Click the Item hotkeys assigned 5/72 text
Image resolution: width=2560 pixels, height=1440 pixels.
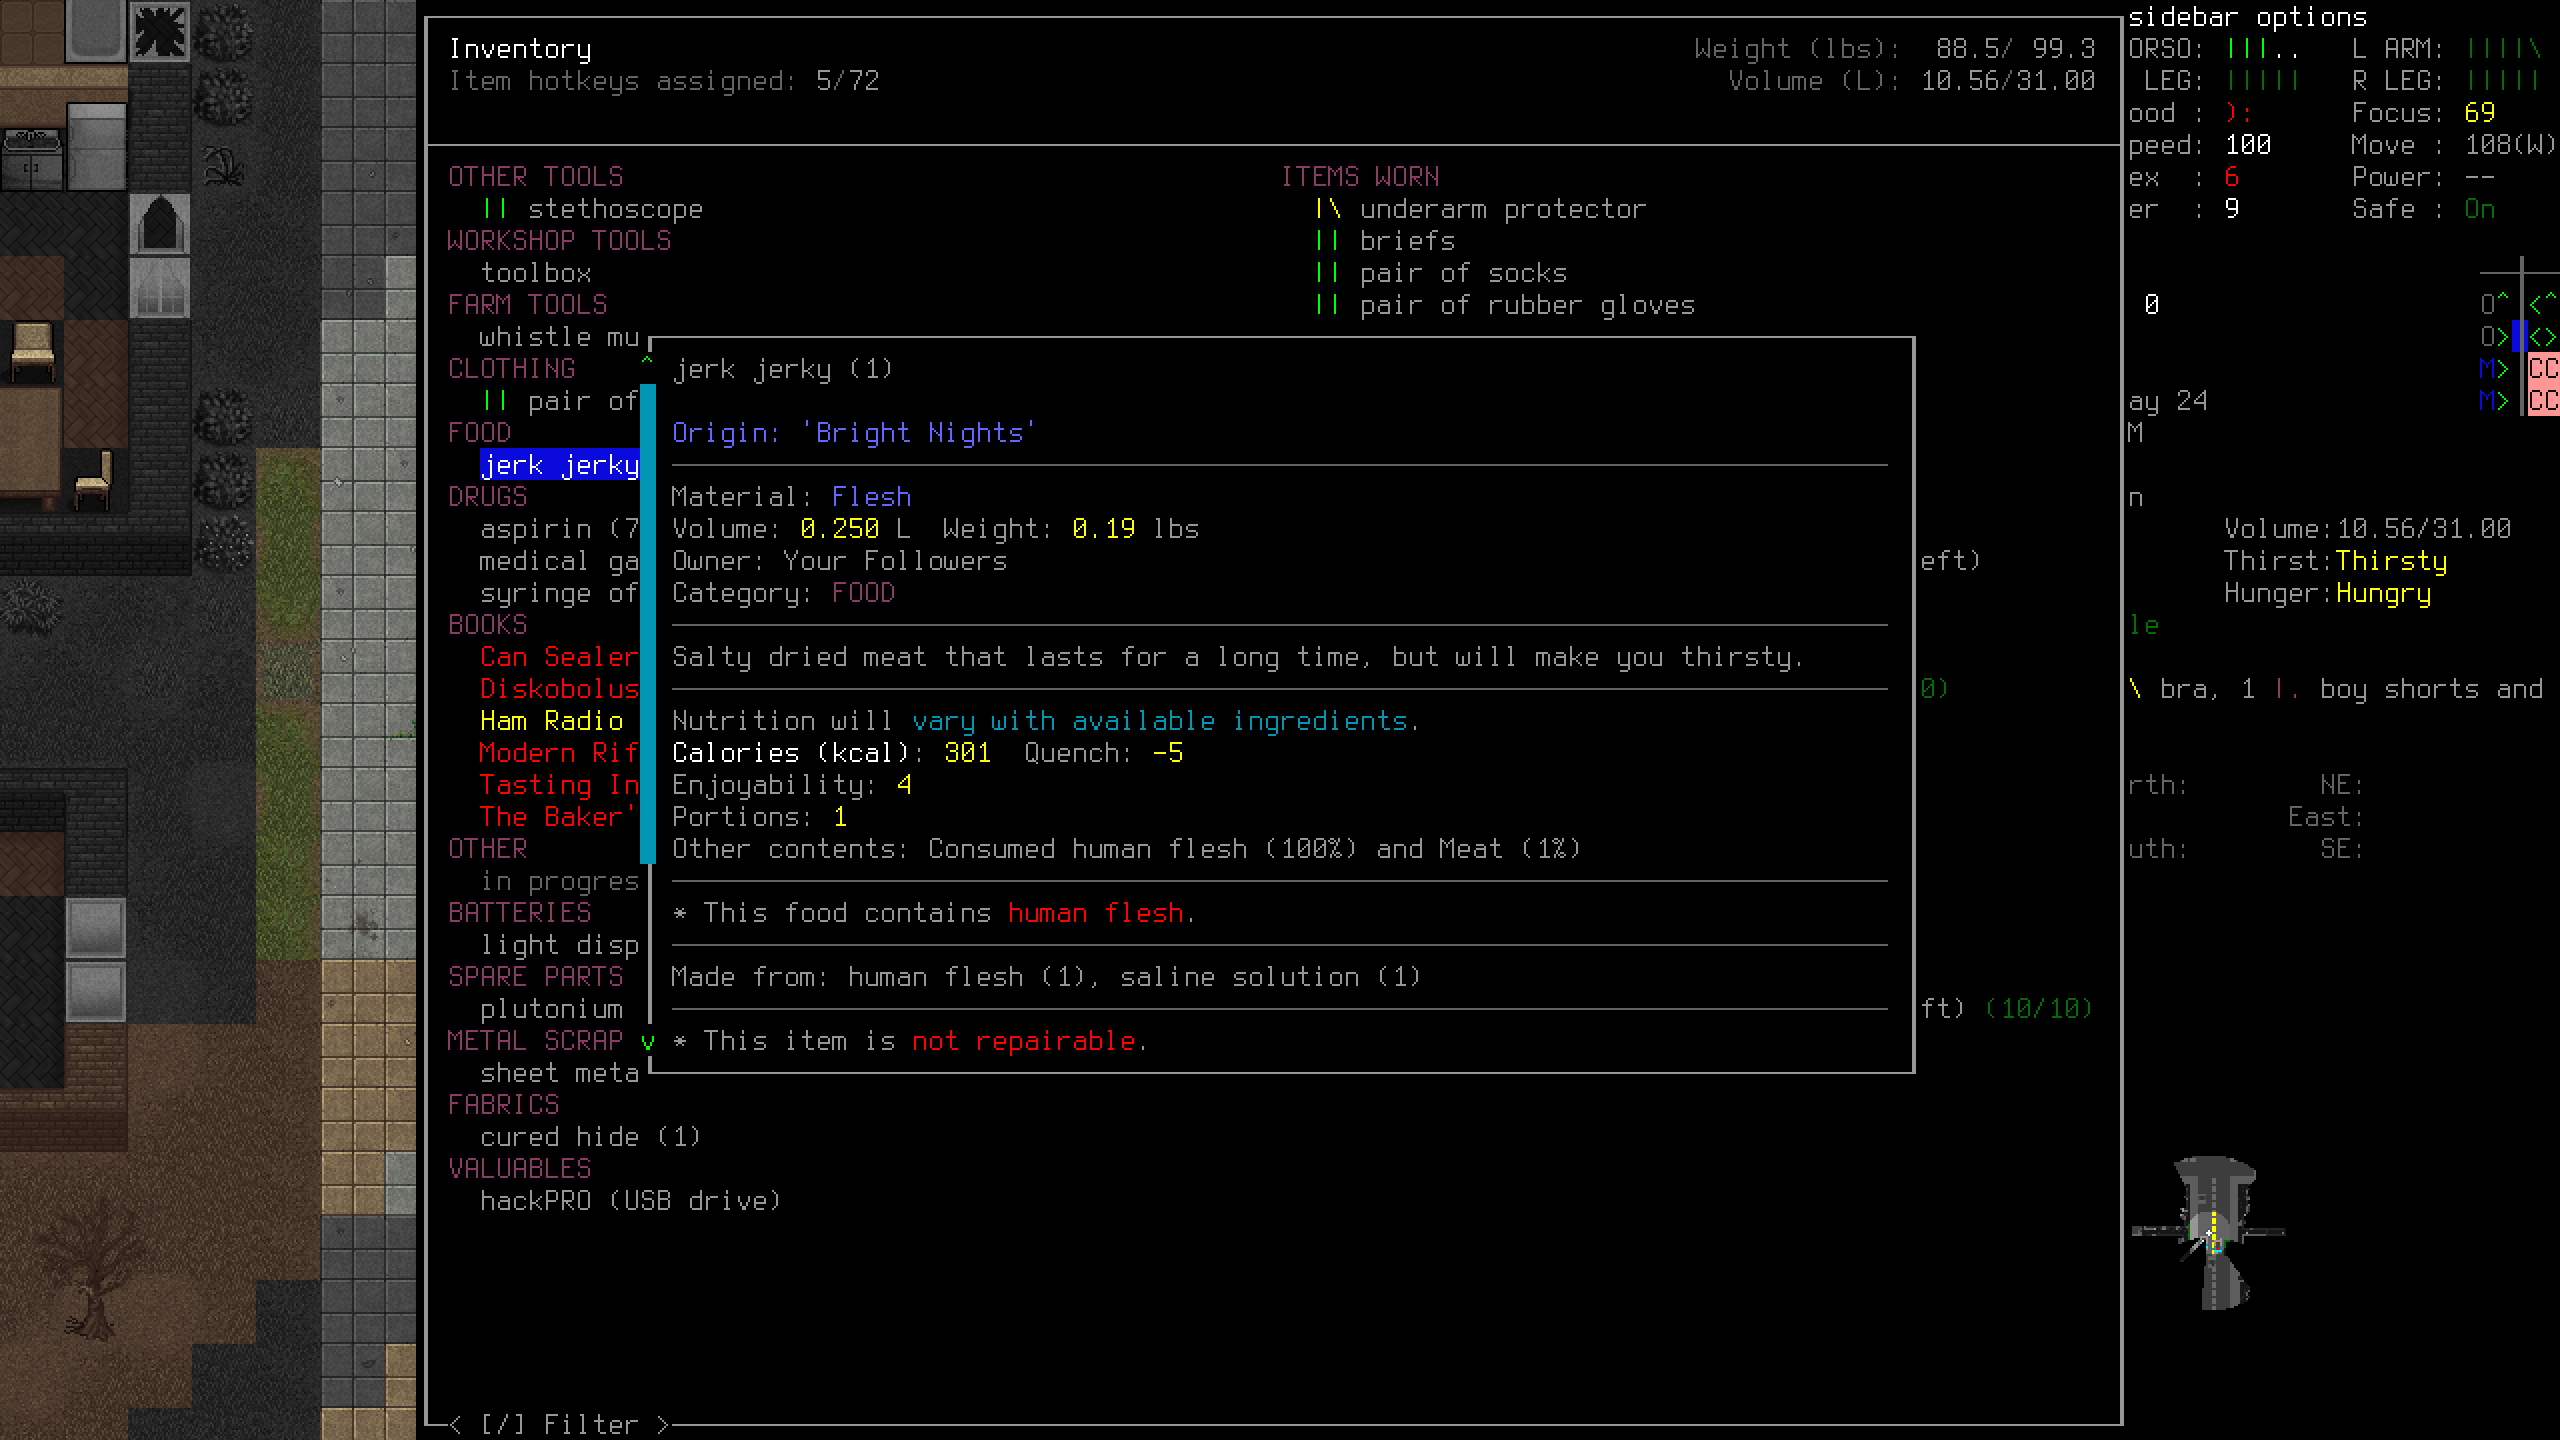664,81
